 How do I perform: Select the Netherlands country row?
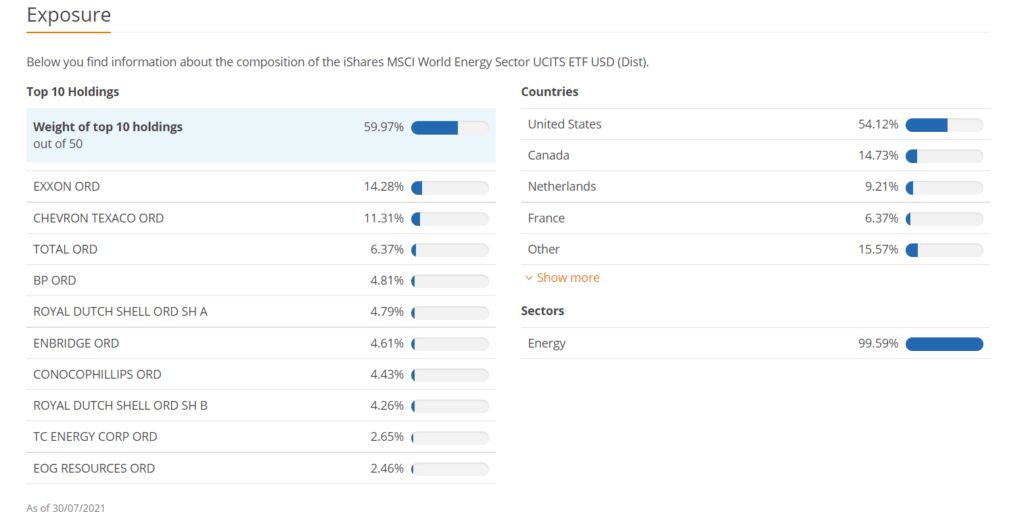pyautogui.click(x=755, y=187)
